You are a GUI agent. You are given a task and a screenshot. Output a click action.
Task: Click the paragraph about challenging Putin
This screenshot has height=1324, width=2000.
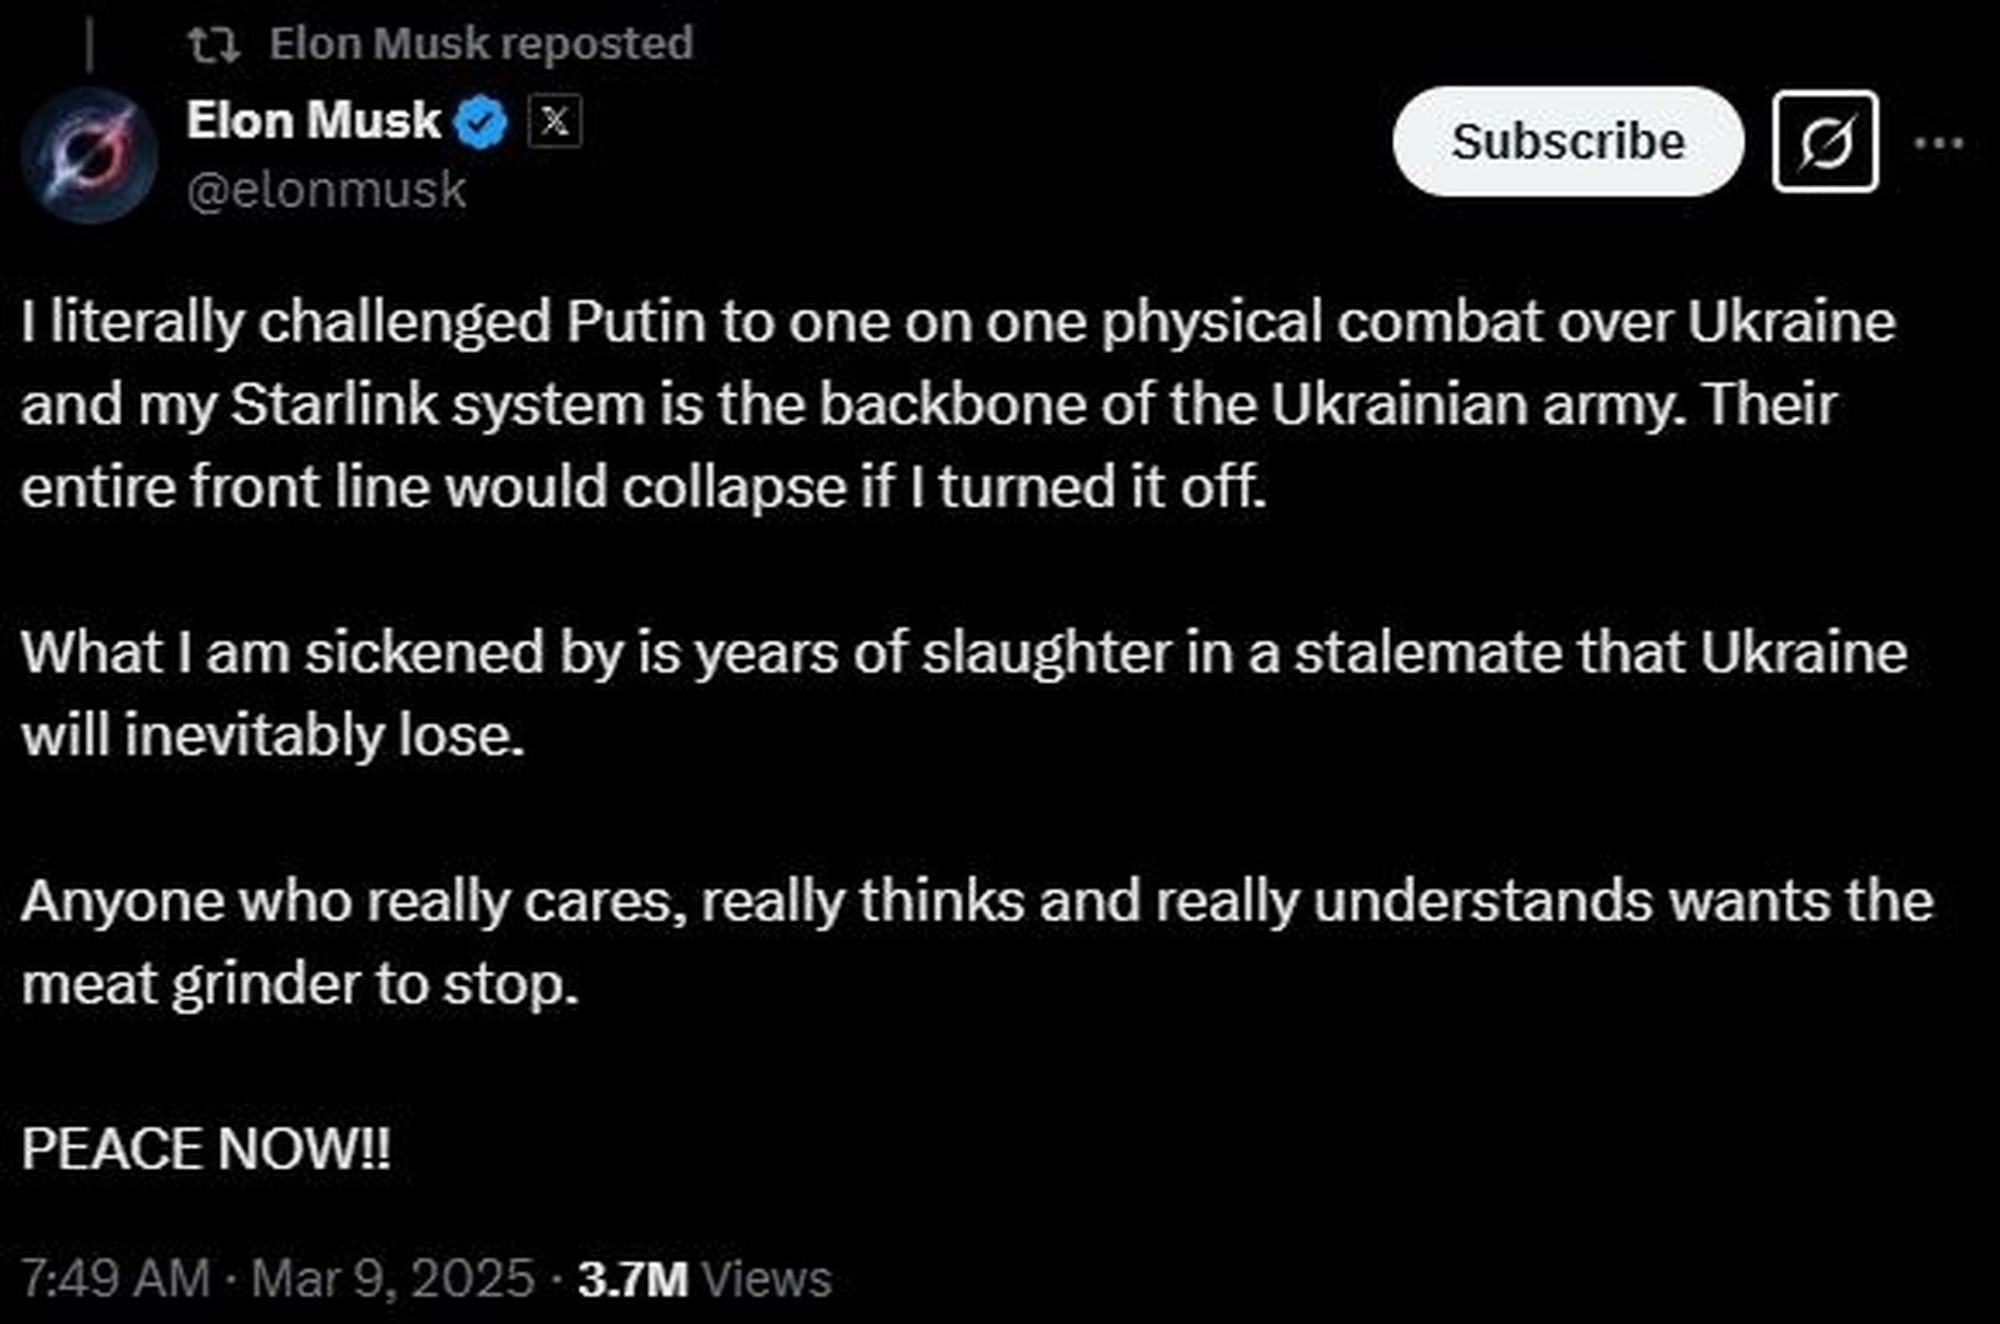[958, 404]
